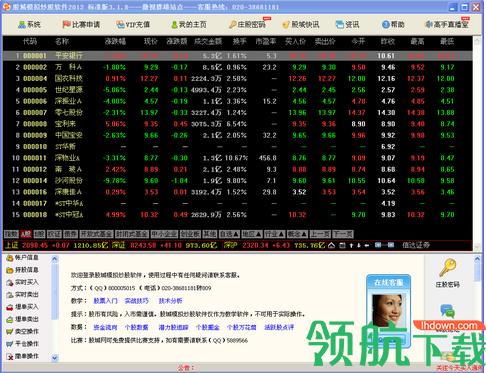Open the 活跃股点评 link
Screen dimensions: 486x373
coord(279,327)
